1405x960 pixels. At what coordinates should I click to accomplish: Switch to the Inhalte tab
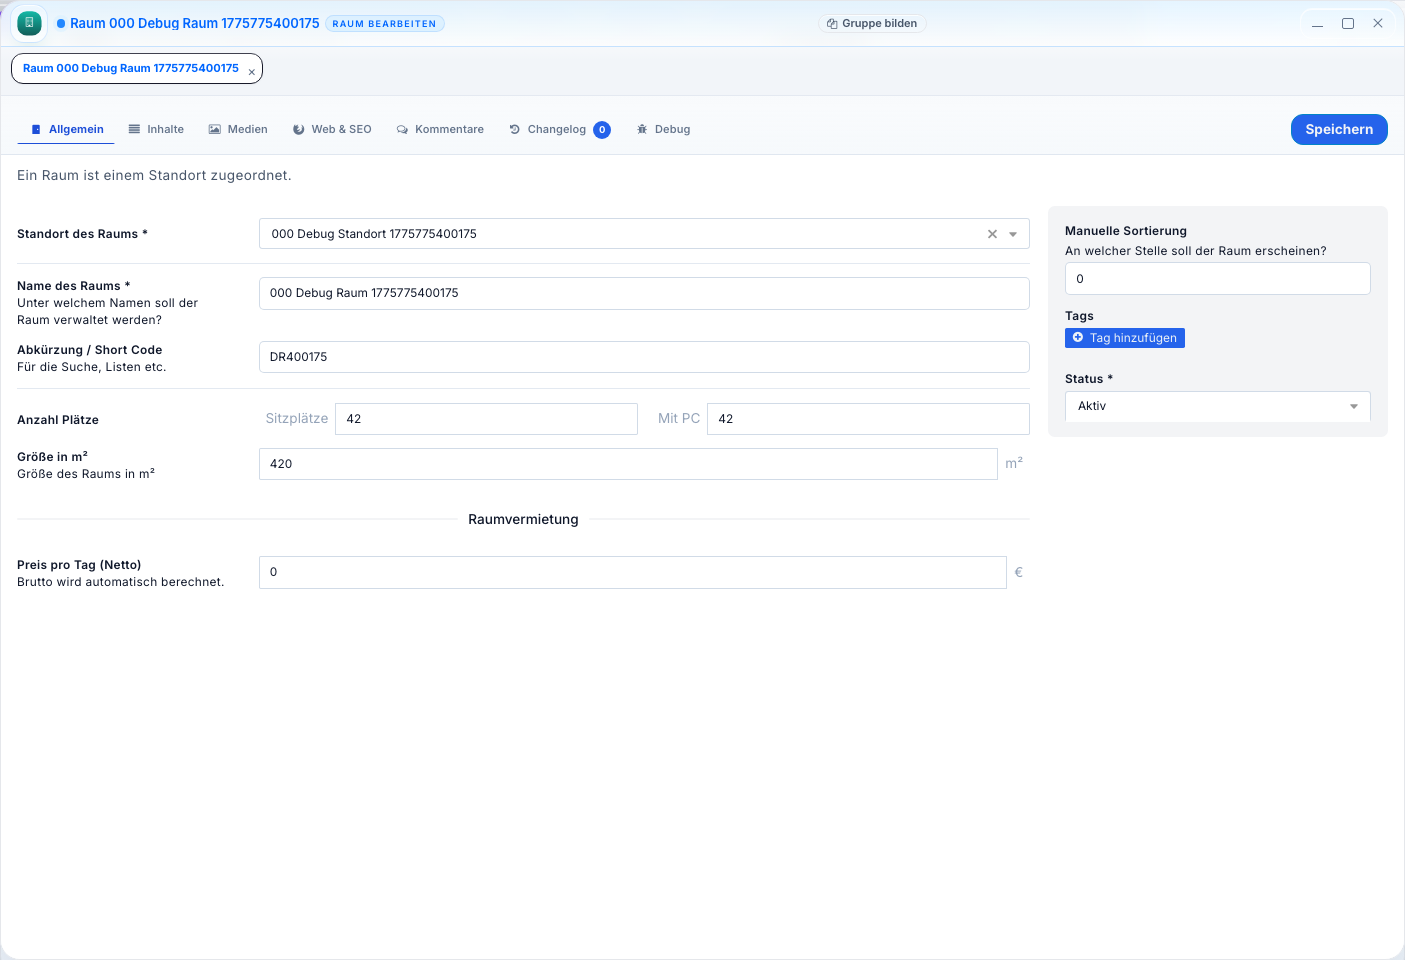coord(157,130)
